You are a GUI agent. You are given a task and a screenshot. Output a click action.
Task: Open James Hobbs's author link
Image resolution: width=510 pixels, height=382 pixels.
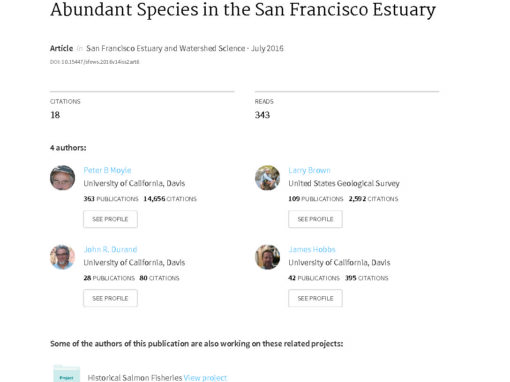click(312, 249)
